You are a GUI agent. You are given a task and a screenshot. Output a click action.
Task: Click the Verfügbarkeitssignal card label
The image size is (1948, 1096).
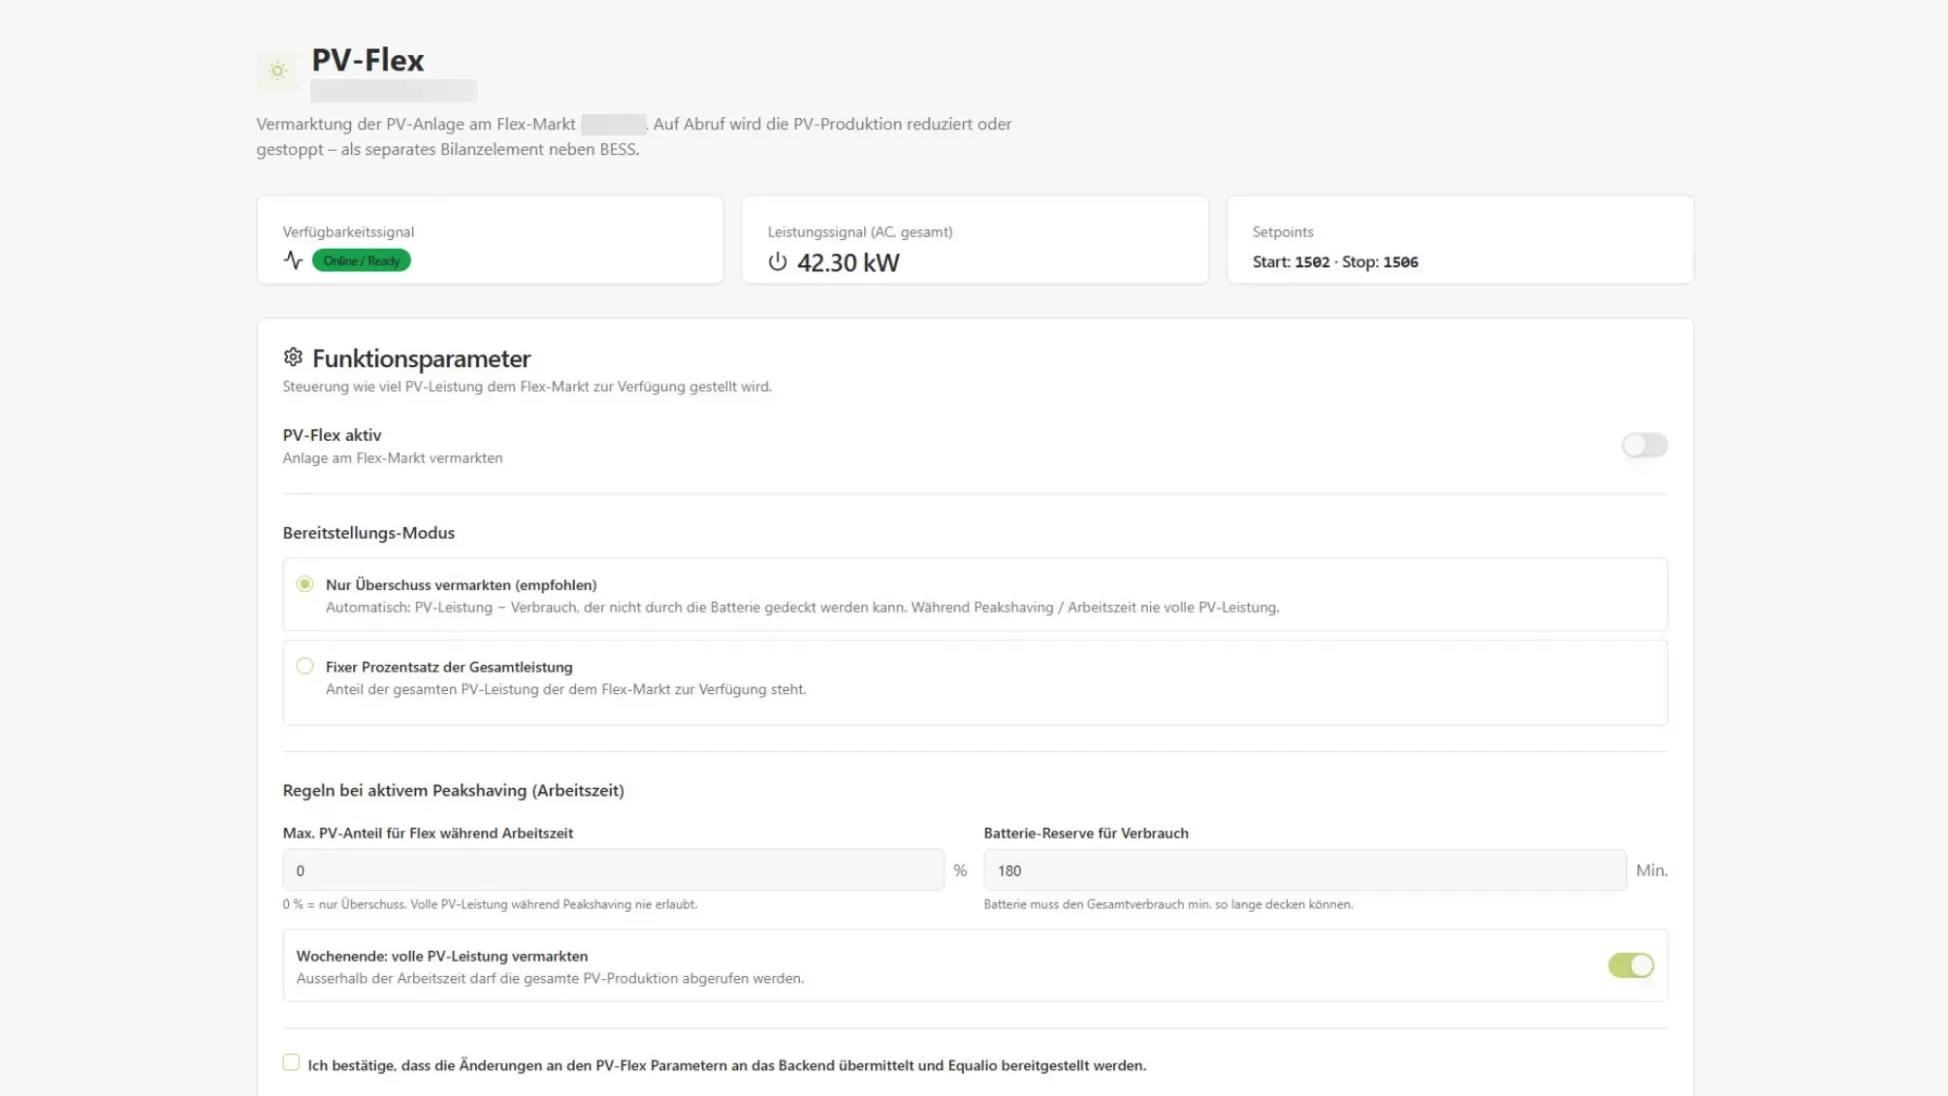point(348,232)
